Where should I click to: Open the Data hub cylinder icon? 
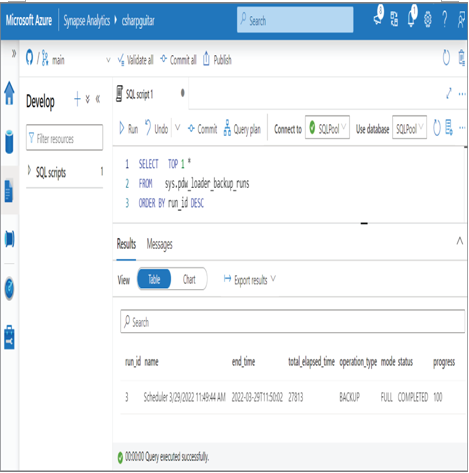[x=9, y=142]
